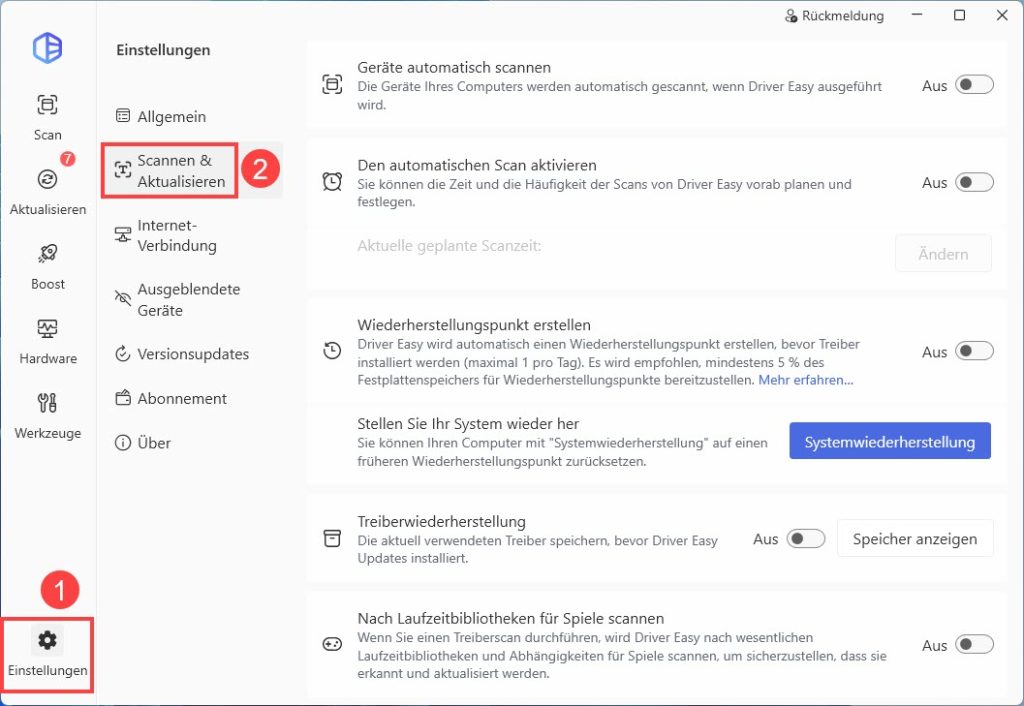Follow the Mehr erfahren... link
1024x706 pixels.
(x=805, y=380)
